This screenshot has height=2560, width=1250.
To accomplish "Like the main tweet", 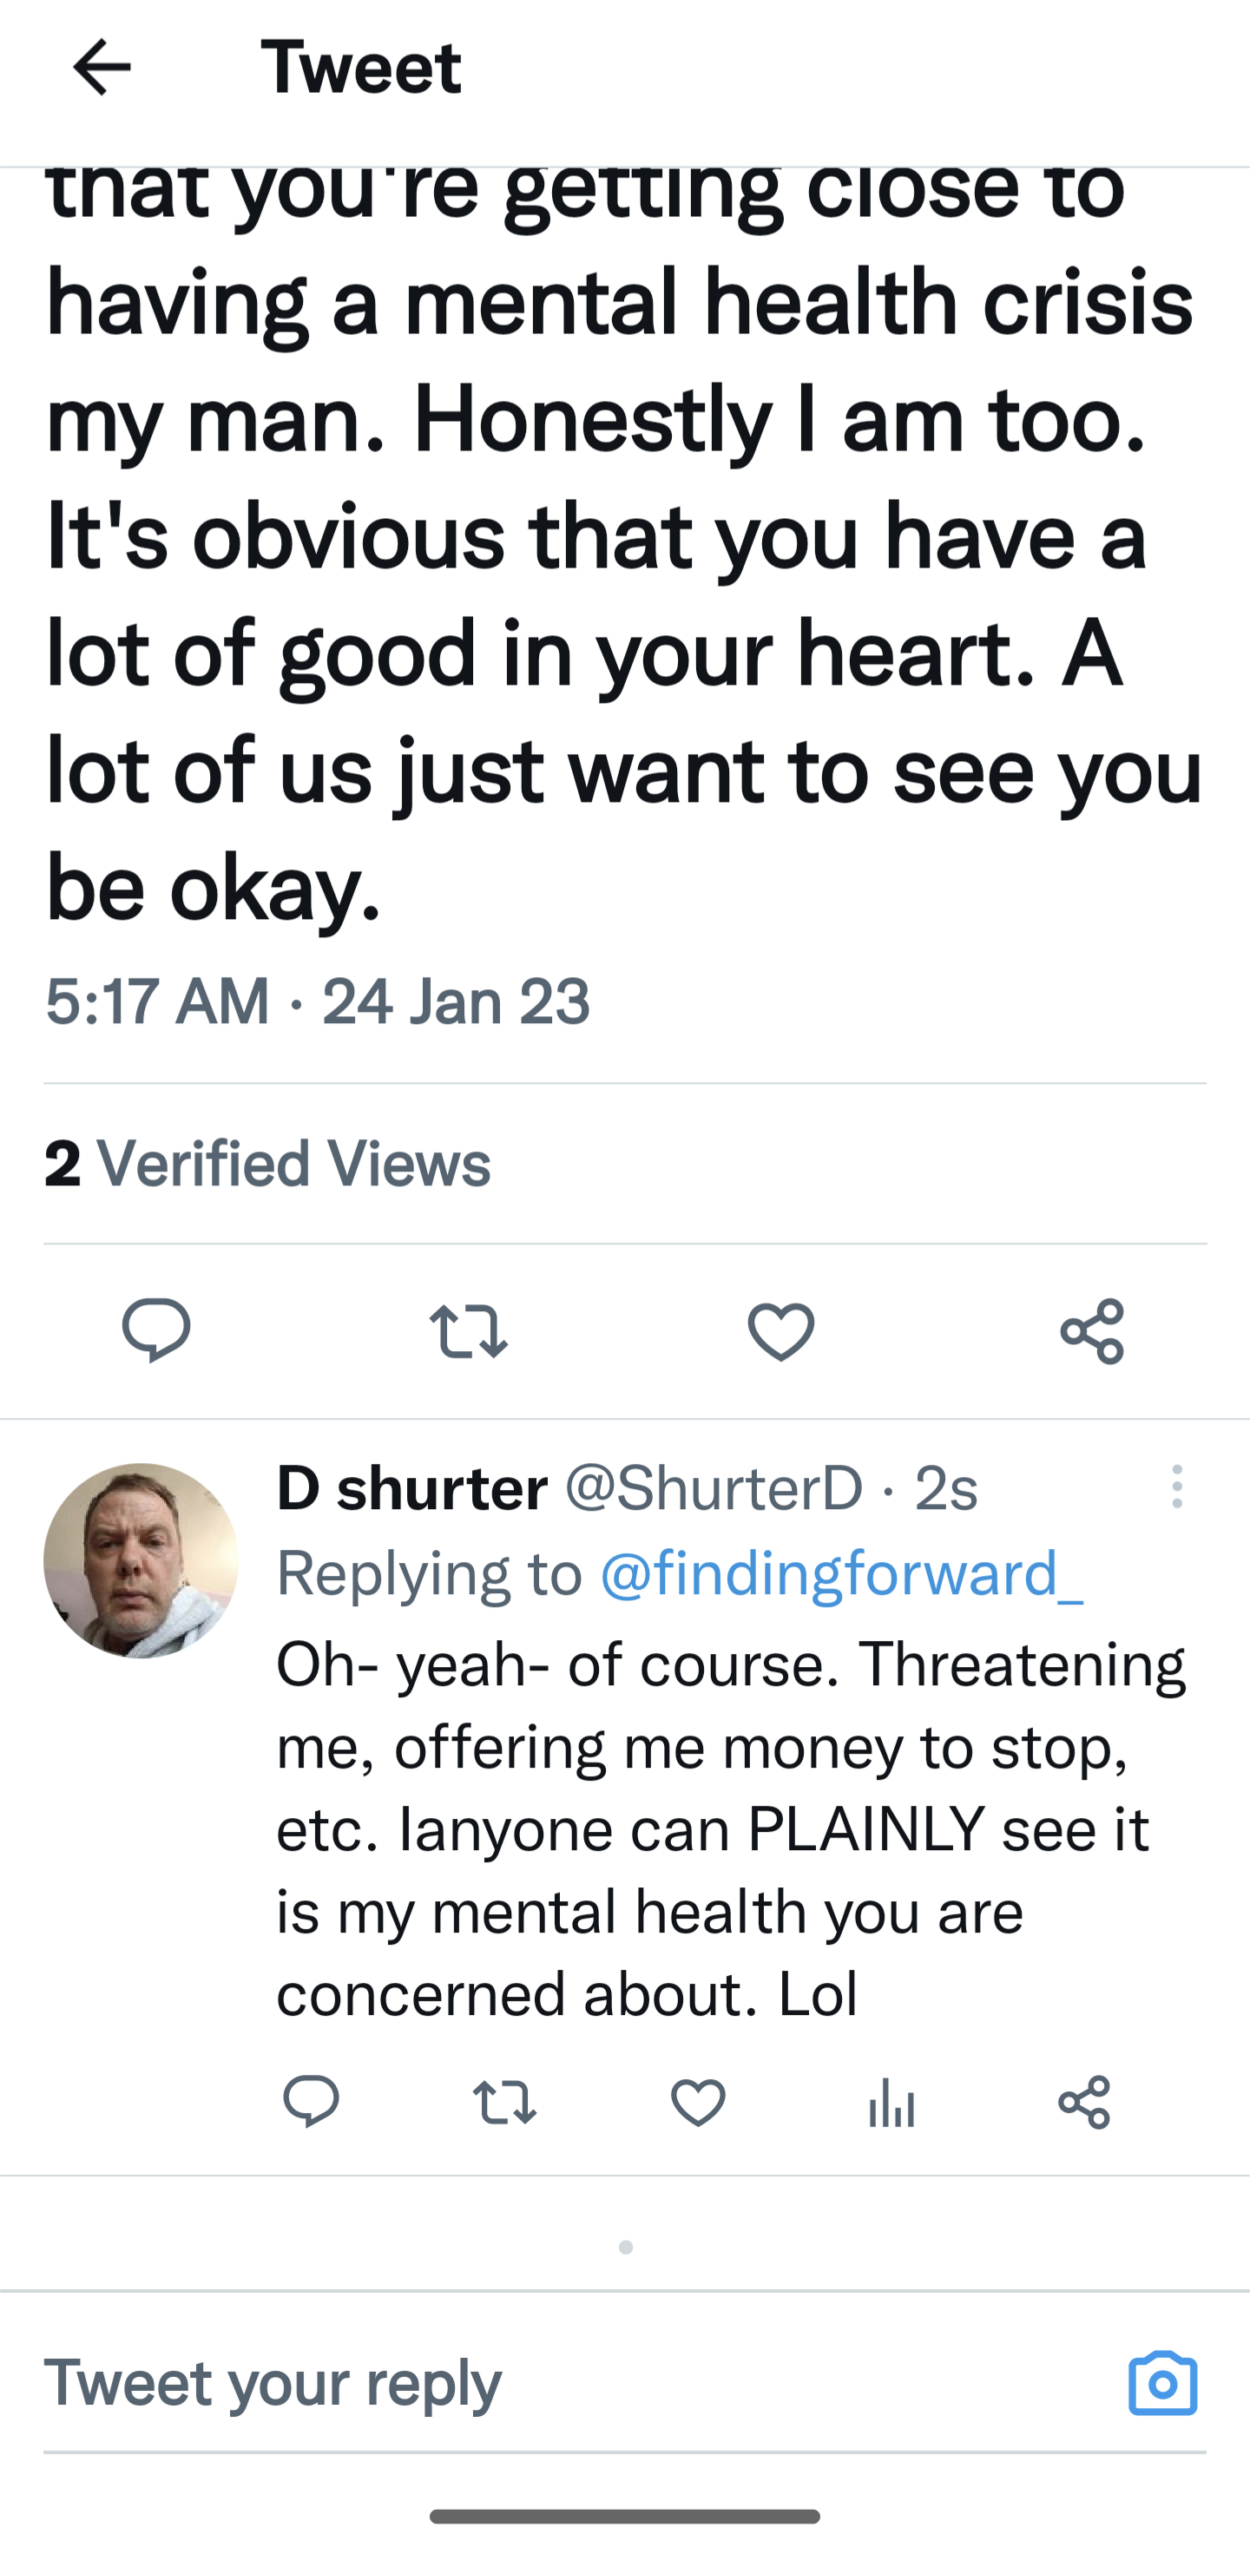I will click(x=781, y=1332).
